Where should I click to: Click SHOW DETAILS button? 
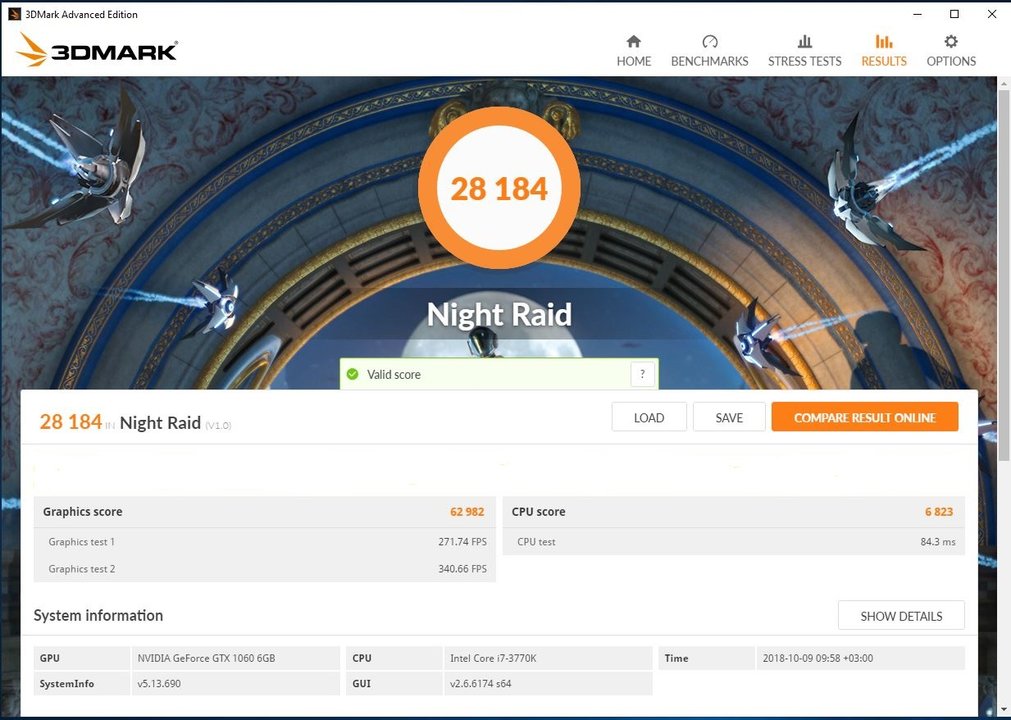901,616
